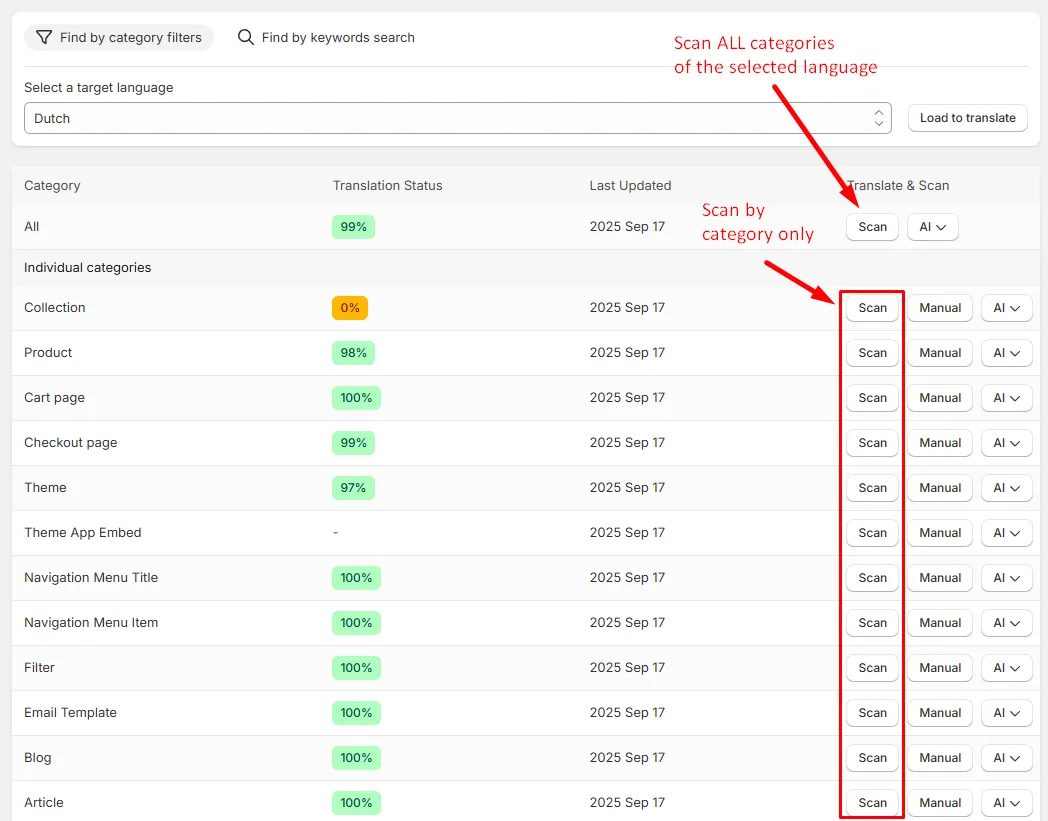
Task: Click the 97% status badge for Theme
Action: (353, 487)
